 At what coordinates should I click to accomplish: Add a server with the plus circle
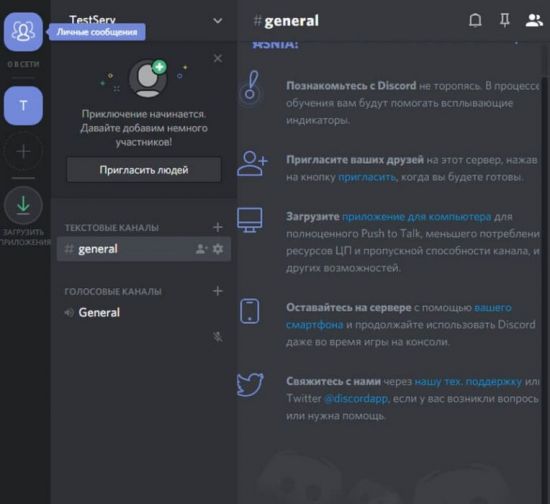(23, 152)
